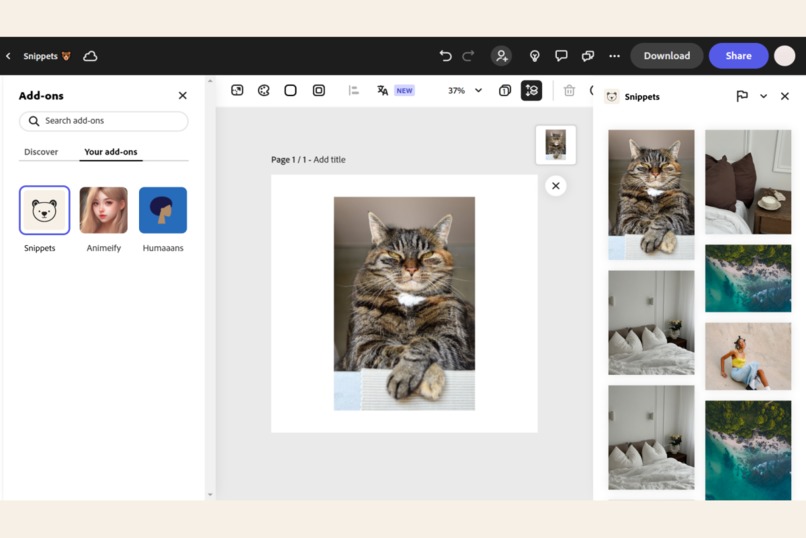Redo the last action
806x538 pixels.
coord(468,55)
